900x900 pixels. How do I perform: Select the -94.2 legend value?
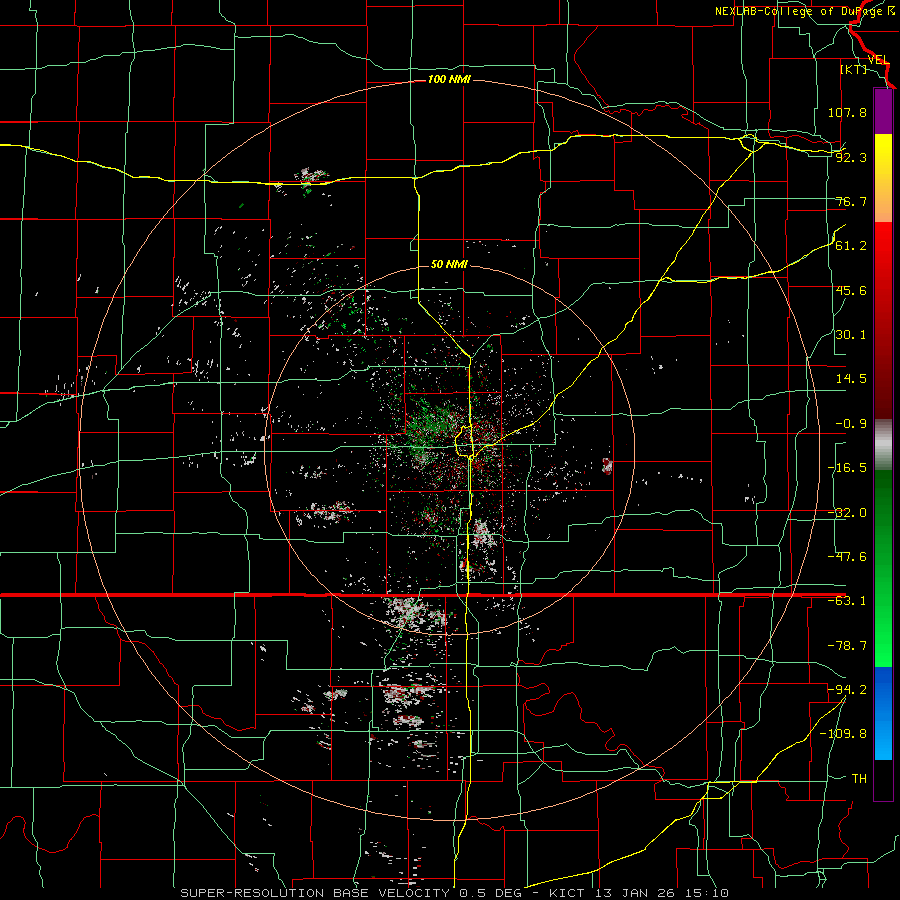(x=847, y=690)
